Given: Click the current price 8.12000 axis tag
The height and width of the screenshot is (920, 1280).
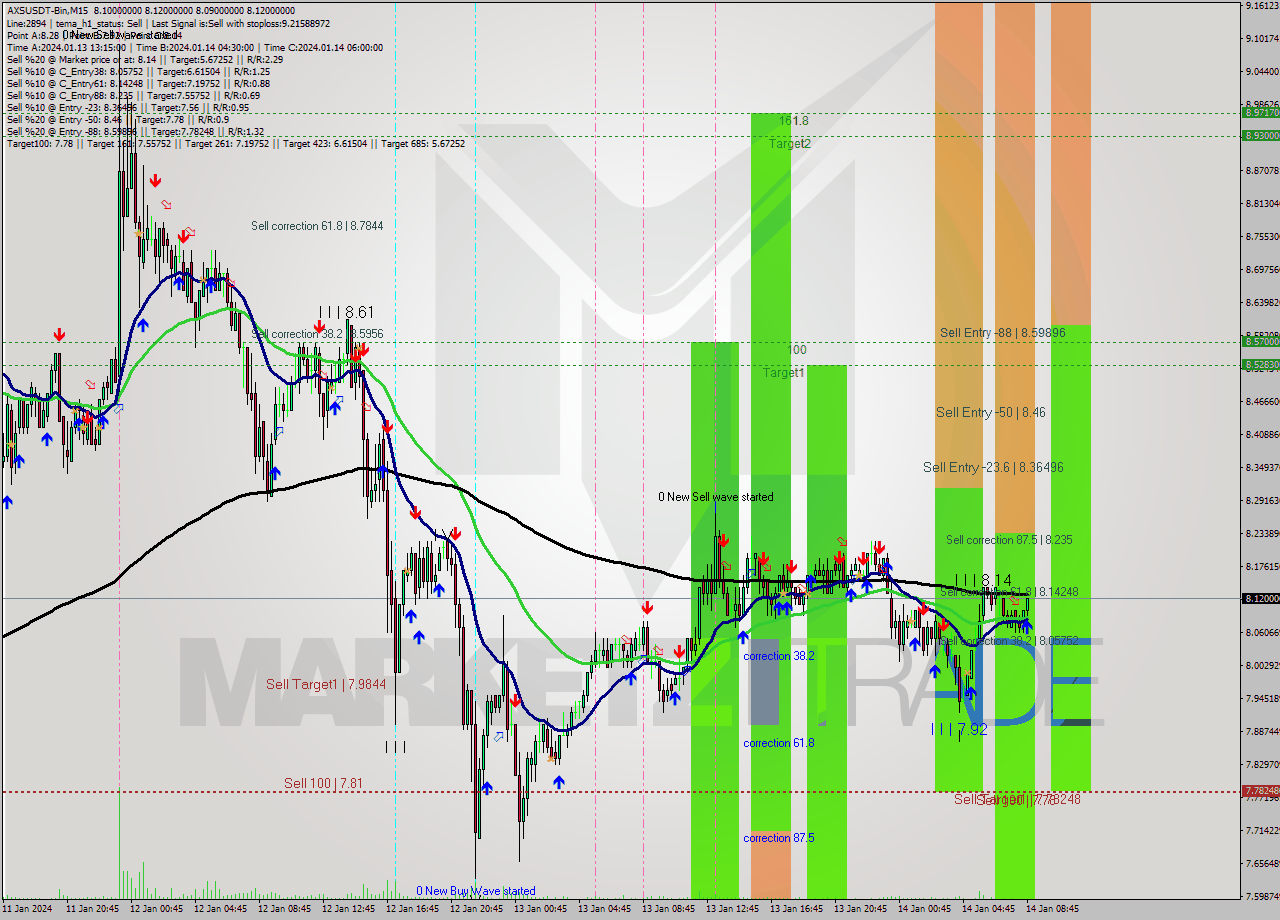Looking at the screenshot, I should [x=1261, y=598].
